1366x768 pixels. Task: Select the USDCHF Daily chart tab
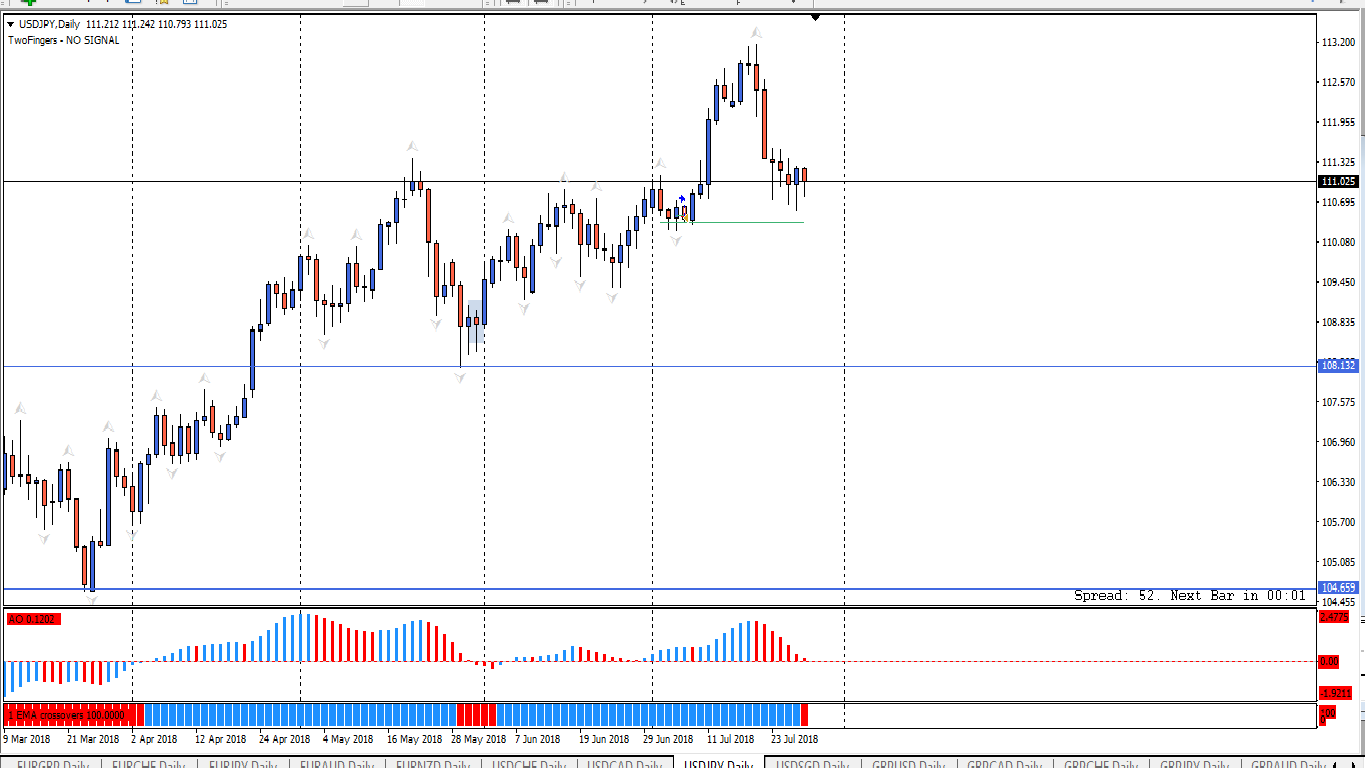[x=528, y=762]
